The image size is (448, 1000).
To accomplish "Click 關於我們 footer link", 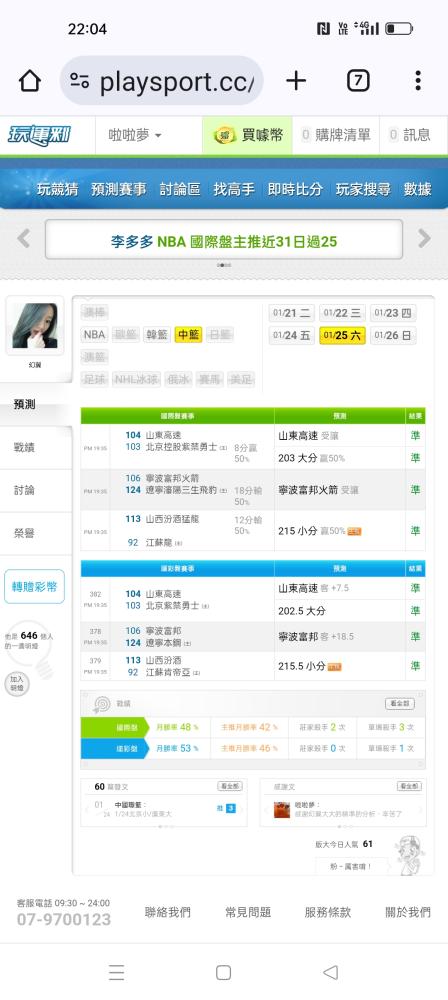I will 408,912.
